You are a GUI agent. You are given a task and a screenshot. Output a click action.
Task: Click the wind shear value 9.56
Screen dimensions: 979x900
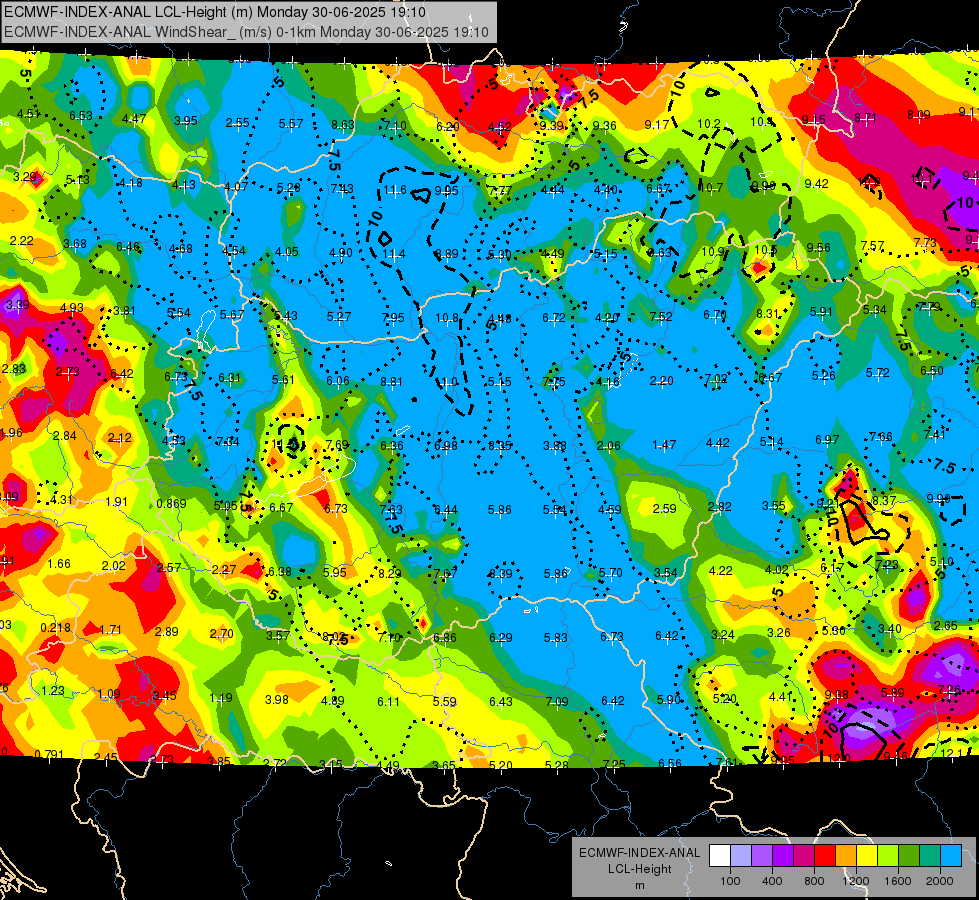point(819,247)
